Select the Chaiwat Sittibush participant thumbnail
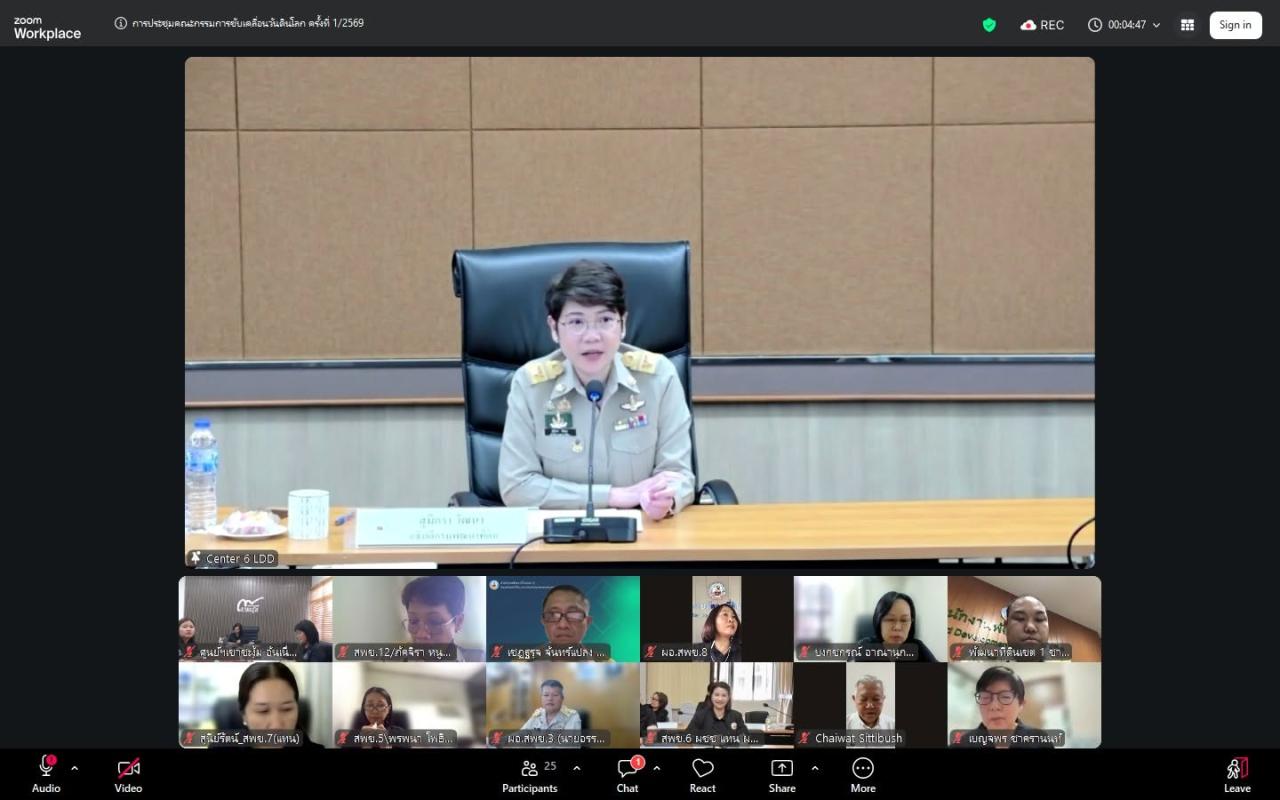This screenshot has height=800, width=1280. click(871, 705)
